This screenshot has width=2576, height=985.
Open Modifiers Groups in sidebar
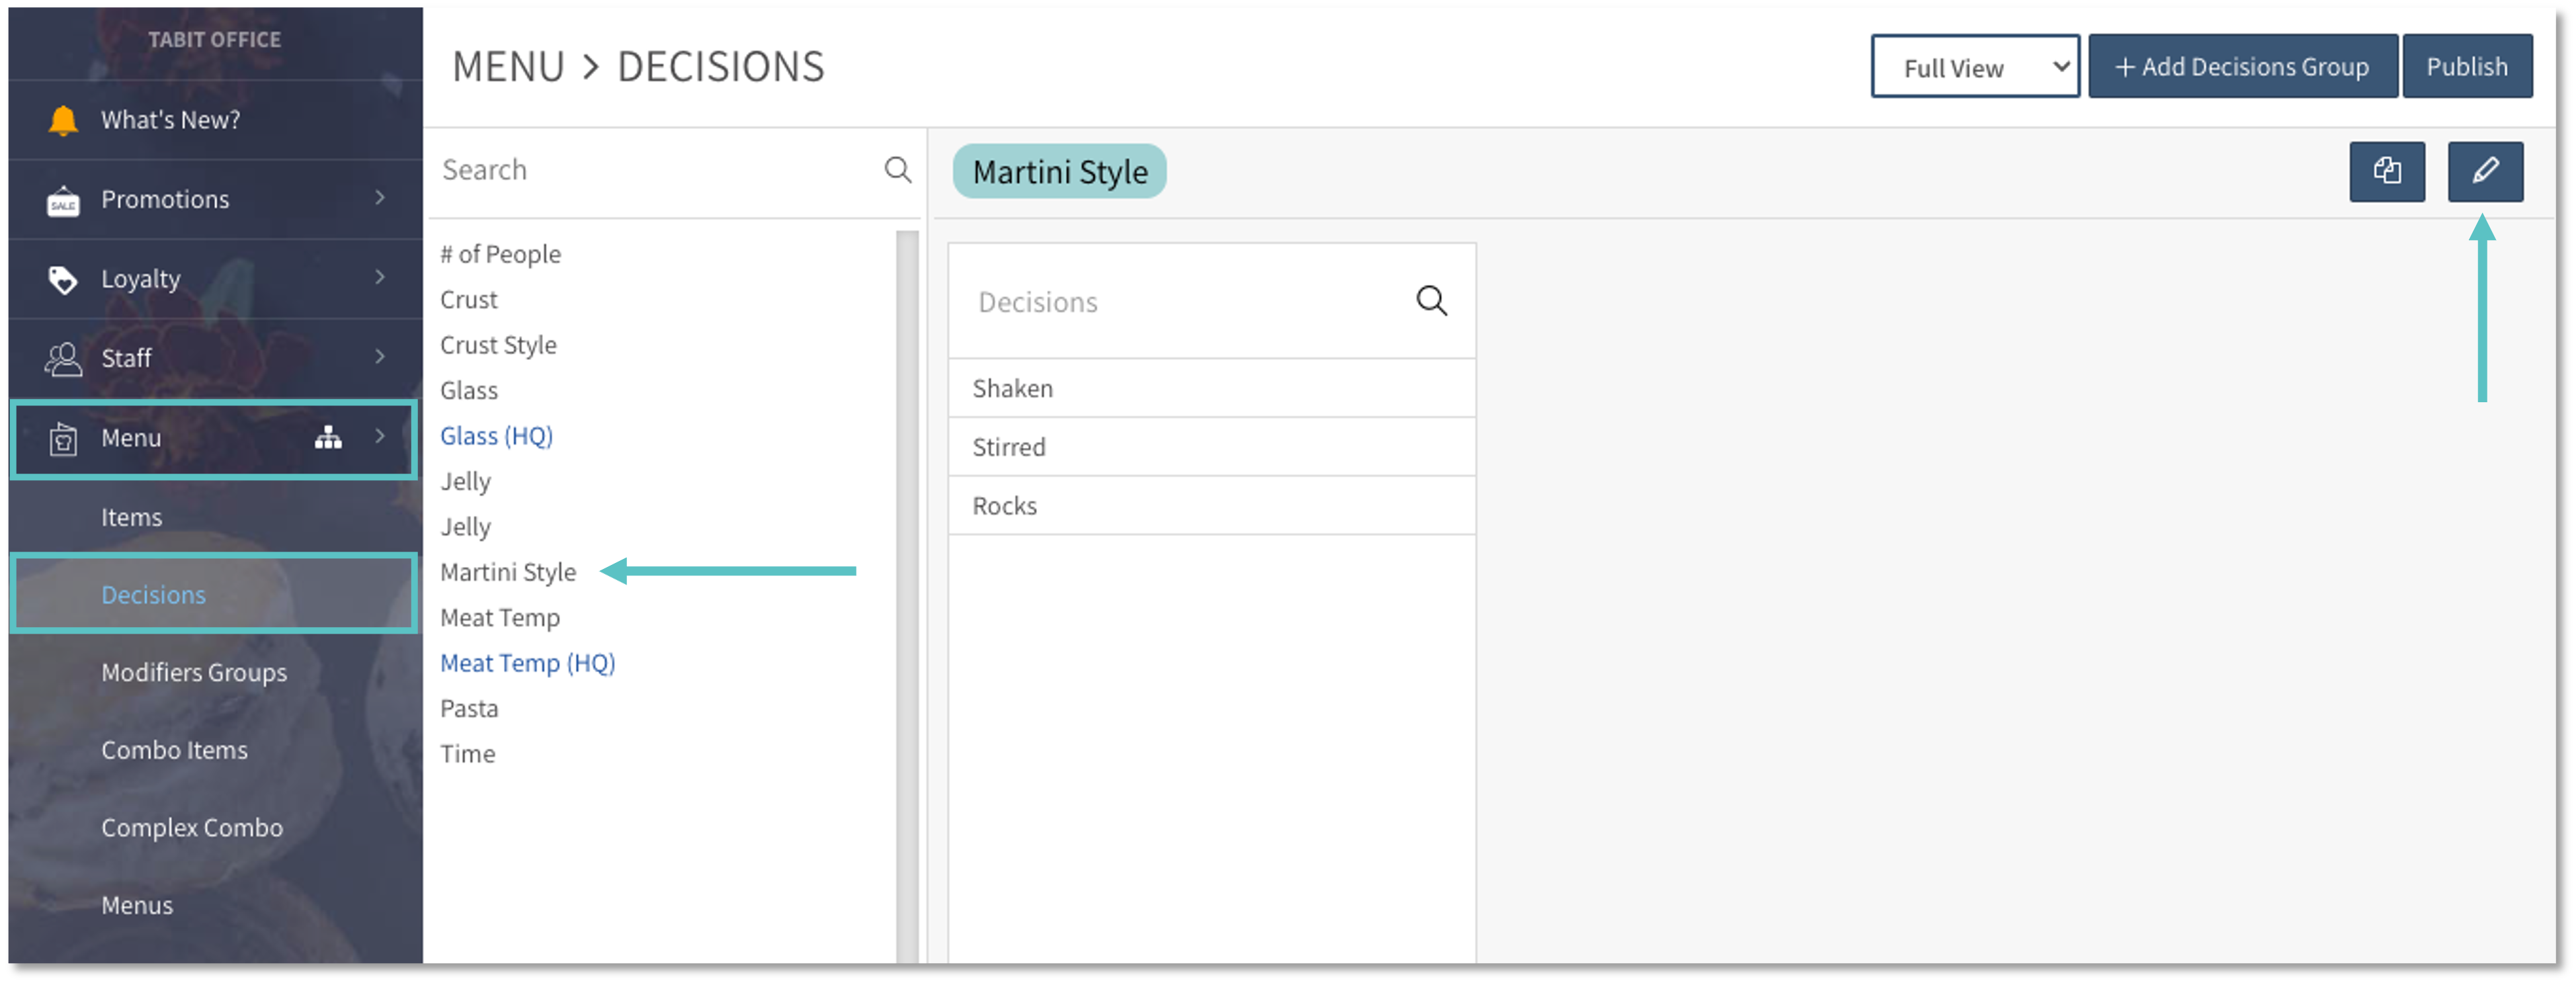194,672
